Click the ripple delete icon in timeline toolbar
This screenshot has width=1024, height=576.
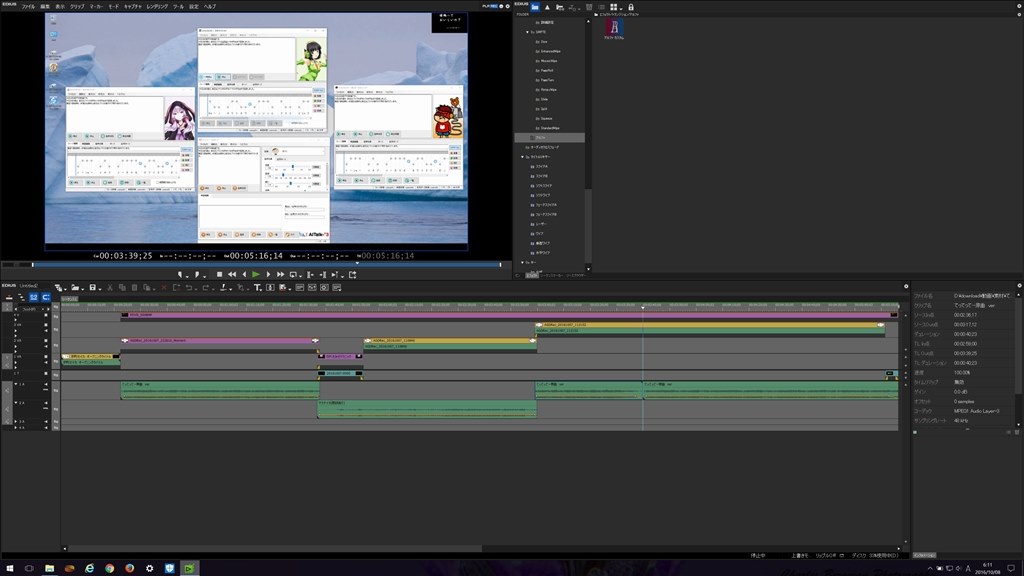pyautogui.click(x=176, y=287)
